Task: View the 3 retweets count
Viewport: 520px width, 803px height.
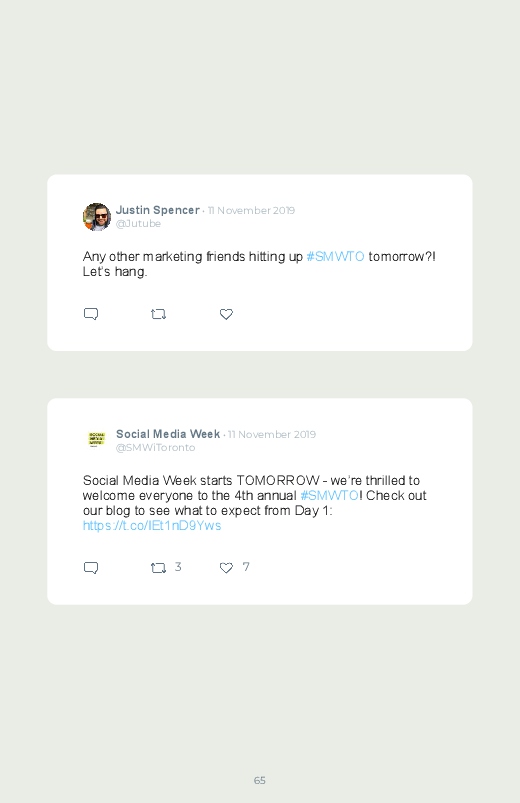Action: click(178, 567)
